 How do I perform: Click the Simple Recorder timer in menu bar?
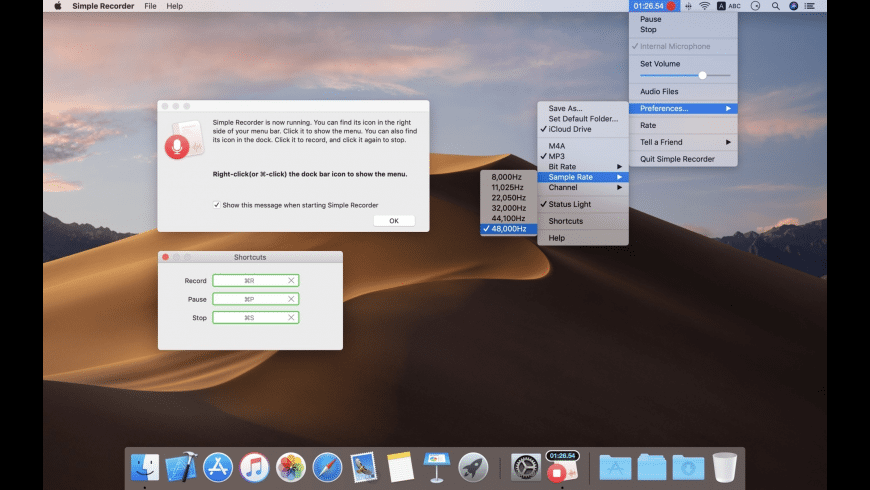pos(654,6)
